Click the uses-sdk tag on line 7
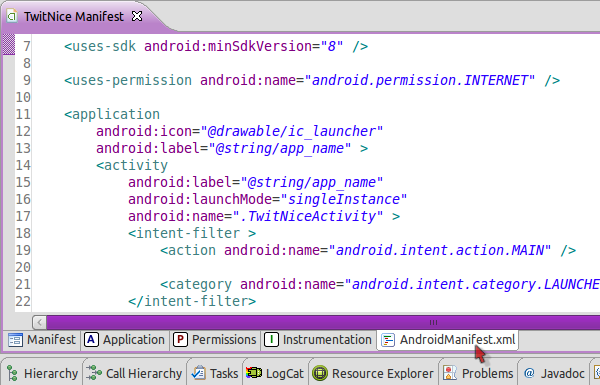600x385 pixels. [100, 46]
